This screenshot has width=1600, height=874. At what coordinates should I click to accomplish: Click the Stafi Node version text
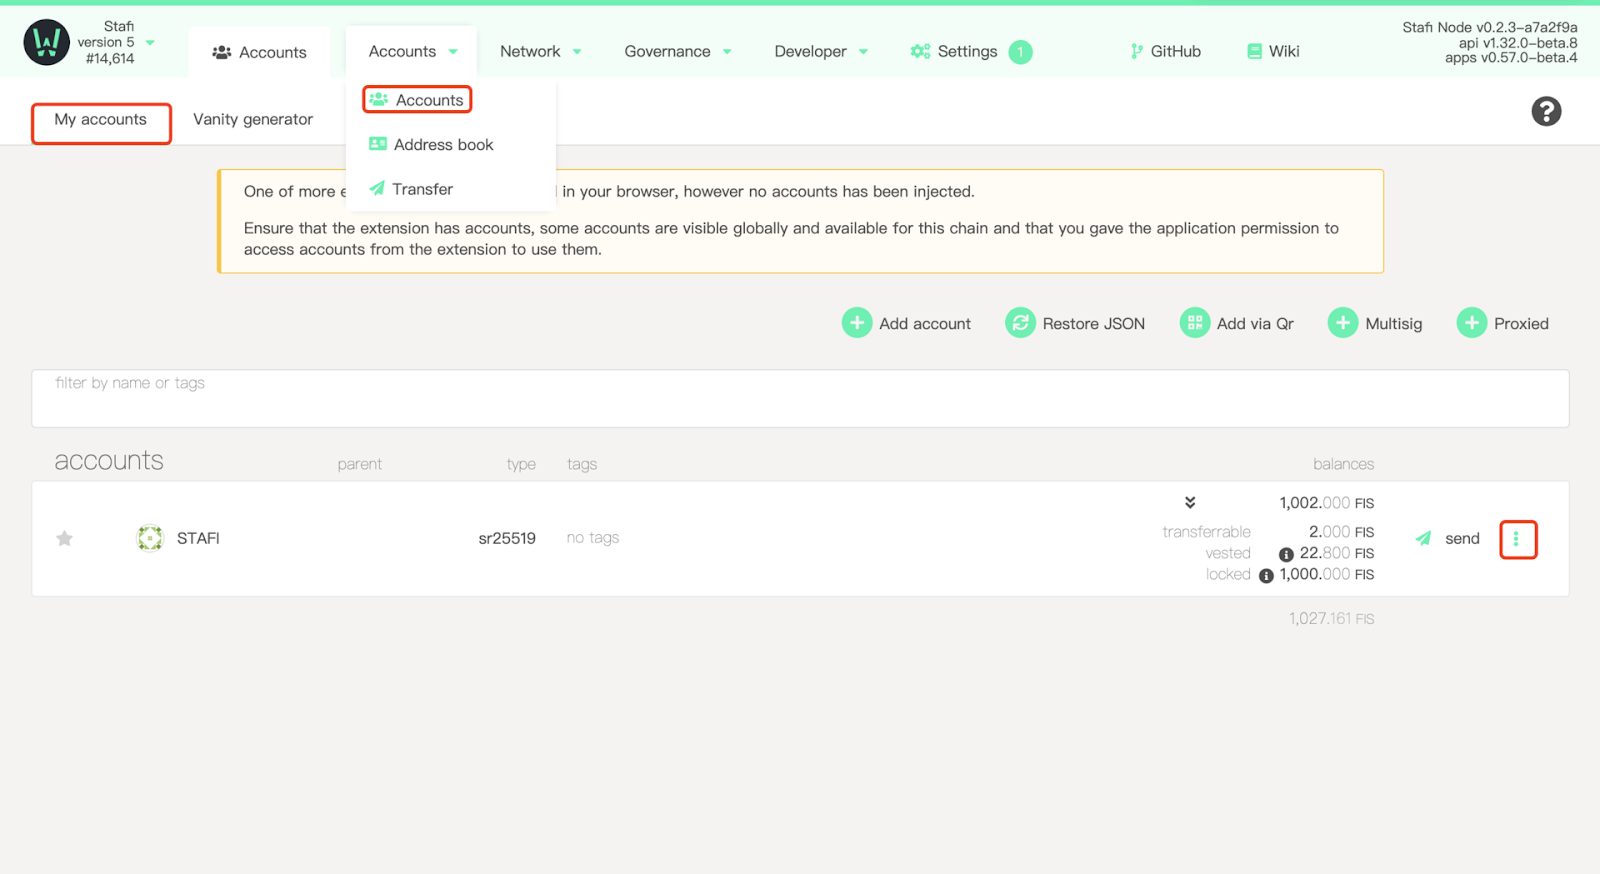(1490, 27)
